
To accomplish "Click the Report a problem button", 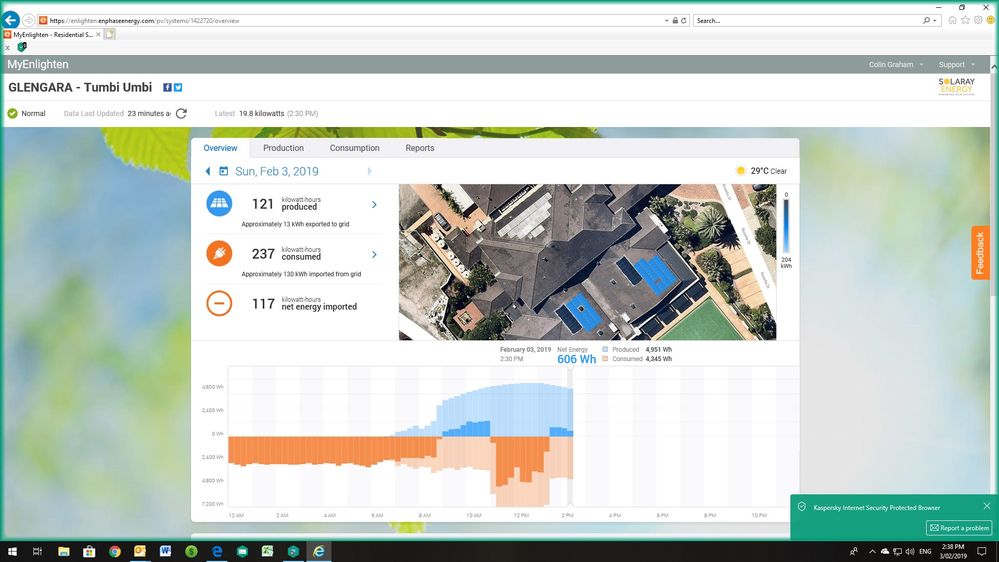I will [959, 528].
